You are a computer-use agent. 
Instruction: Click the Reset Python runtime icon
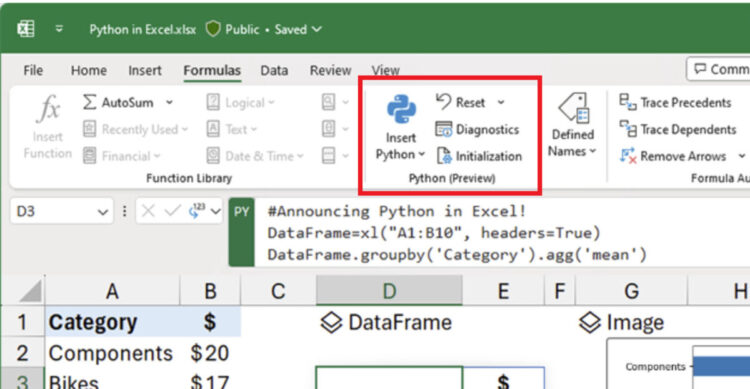tap(443, 102)
